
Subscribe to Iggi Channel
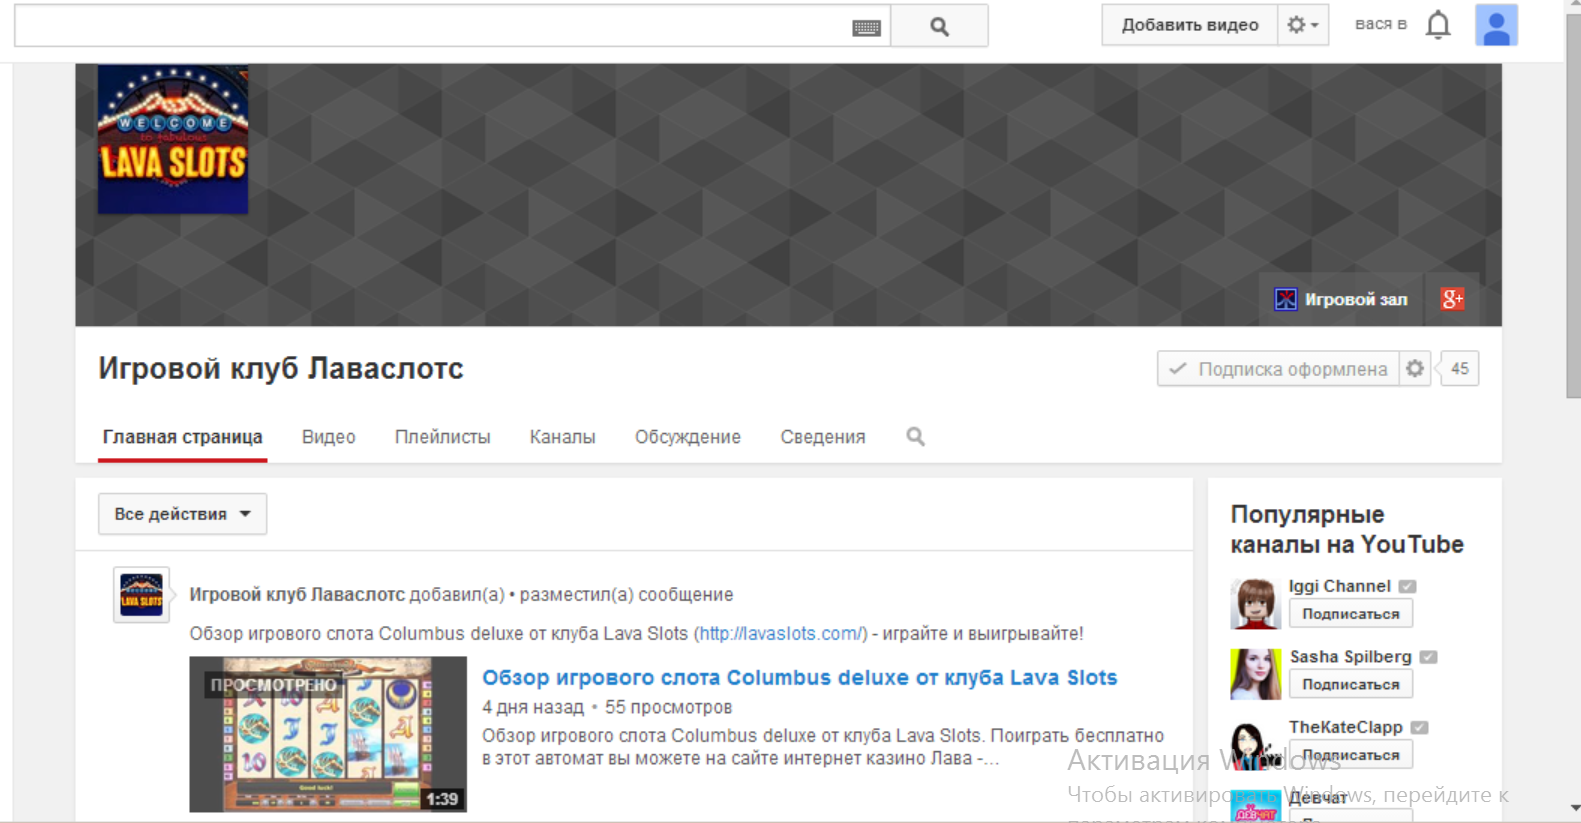click(x=1350, y=614)
